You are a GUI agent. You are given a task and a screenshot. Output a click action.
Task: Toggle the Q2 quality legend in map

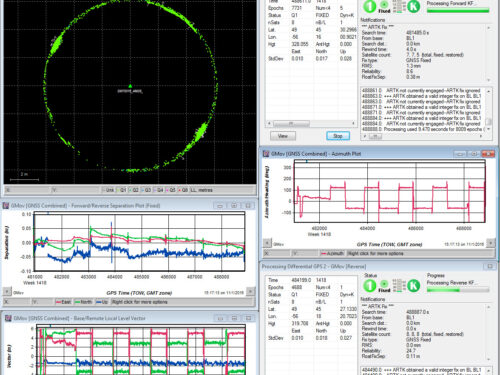point(134,190)
